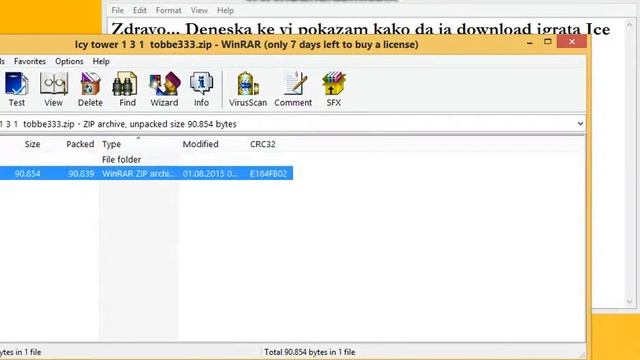Sort by the Modified column header
This screenshot has width=640, height=360.
point(200,144)
